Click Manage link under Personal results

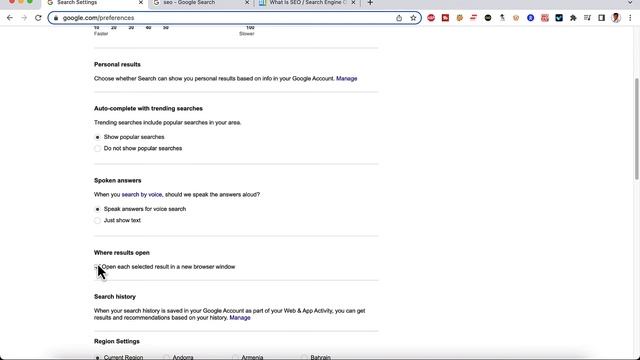[347, 78]
